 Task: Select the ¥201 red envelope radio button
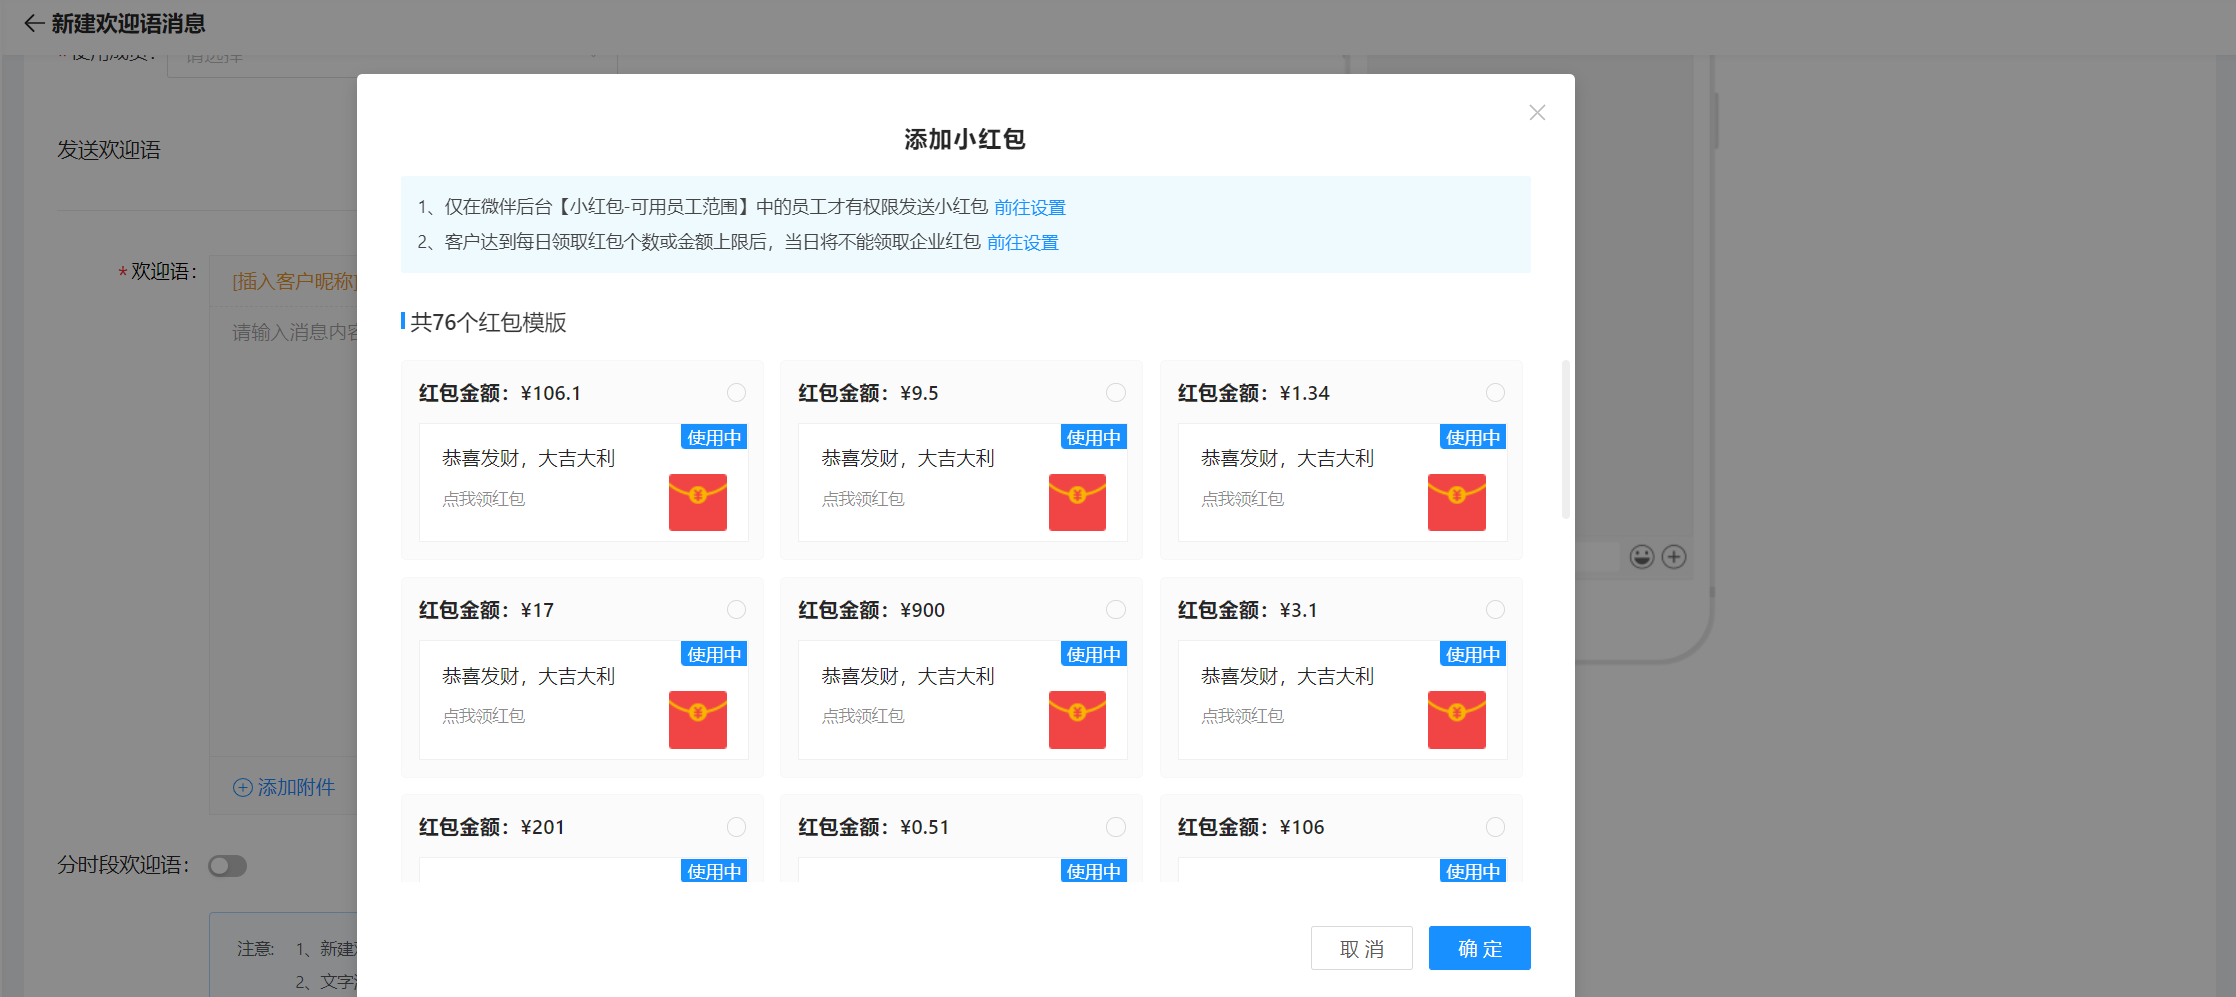click(x=736, y=827)
